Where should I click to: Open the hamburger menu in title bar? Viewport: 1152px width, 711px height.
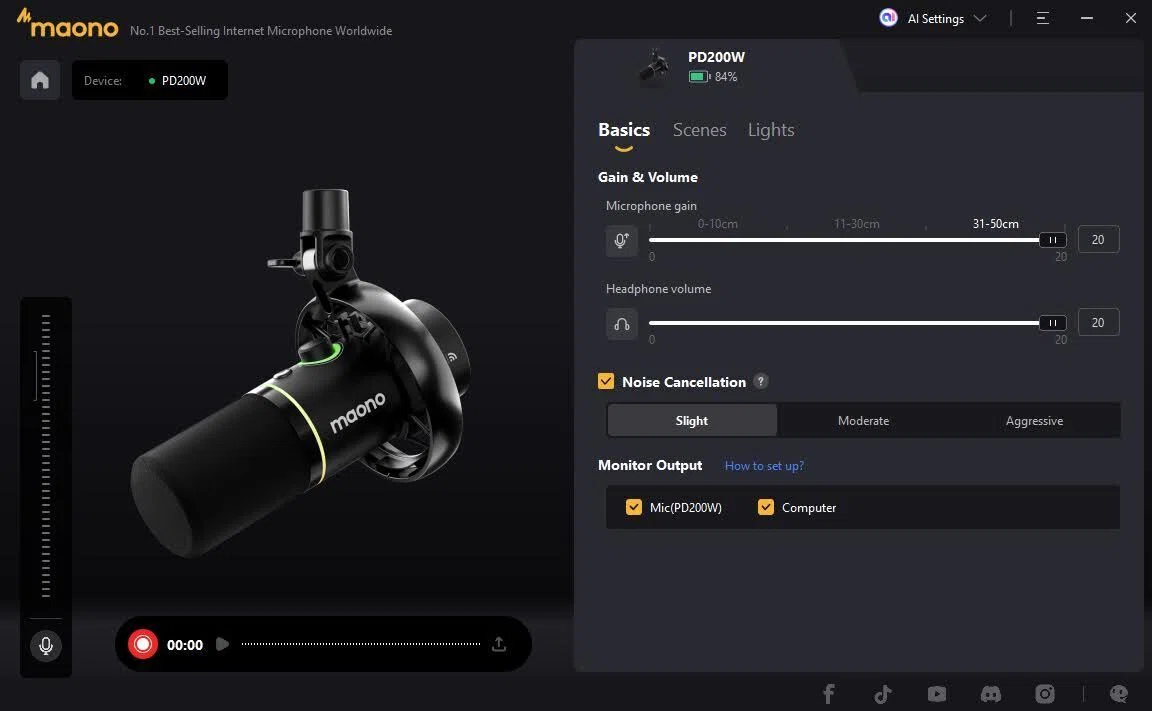(1043, 18)
